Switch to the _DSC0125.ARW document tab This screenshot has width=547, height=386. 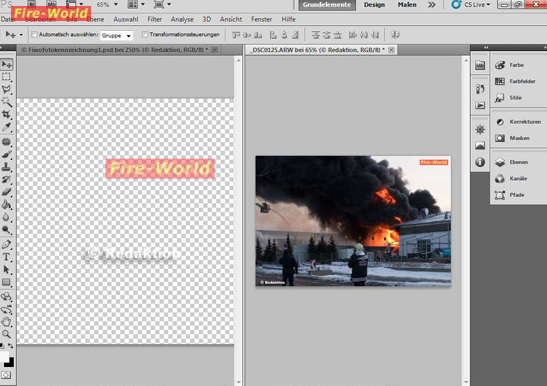pyautogui.click(x=317, y=50)
